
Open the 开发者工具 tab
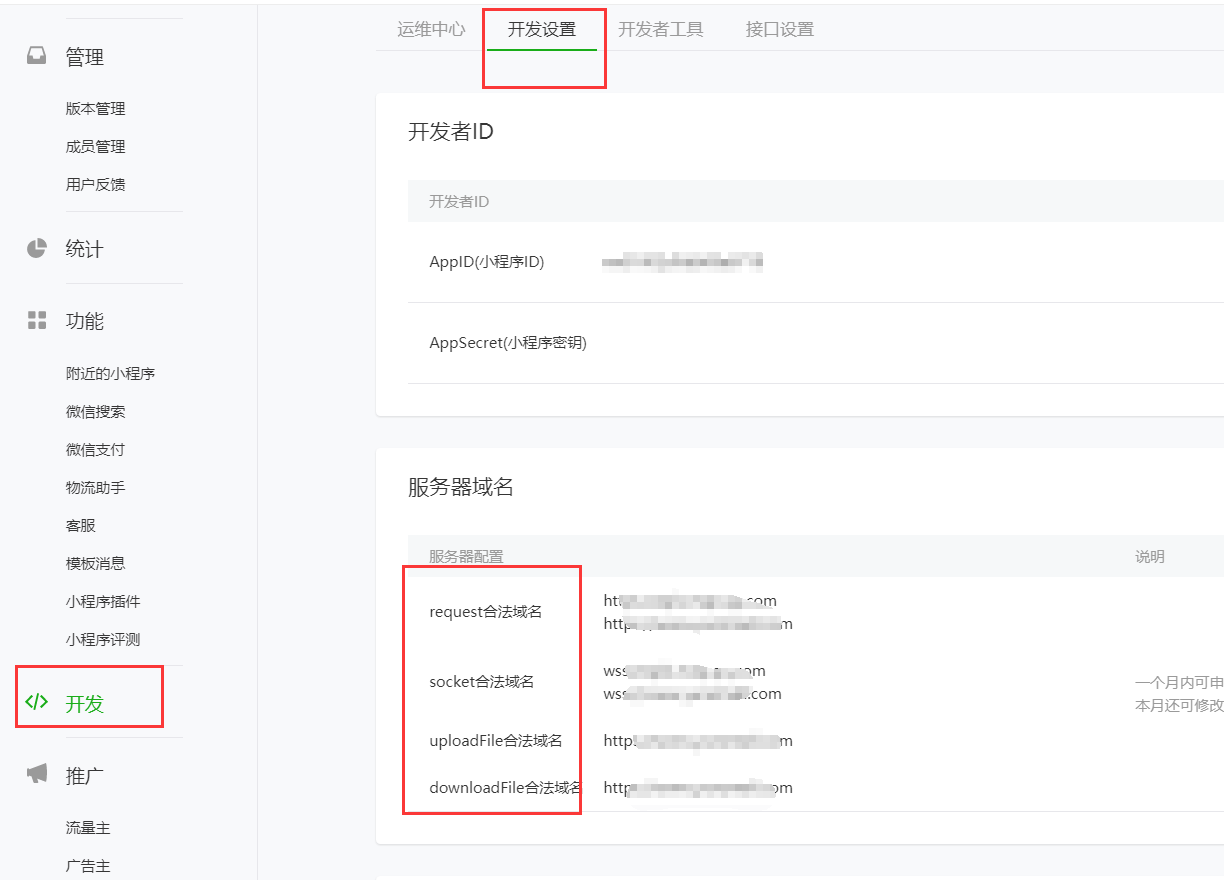(660, 29)
